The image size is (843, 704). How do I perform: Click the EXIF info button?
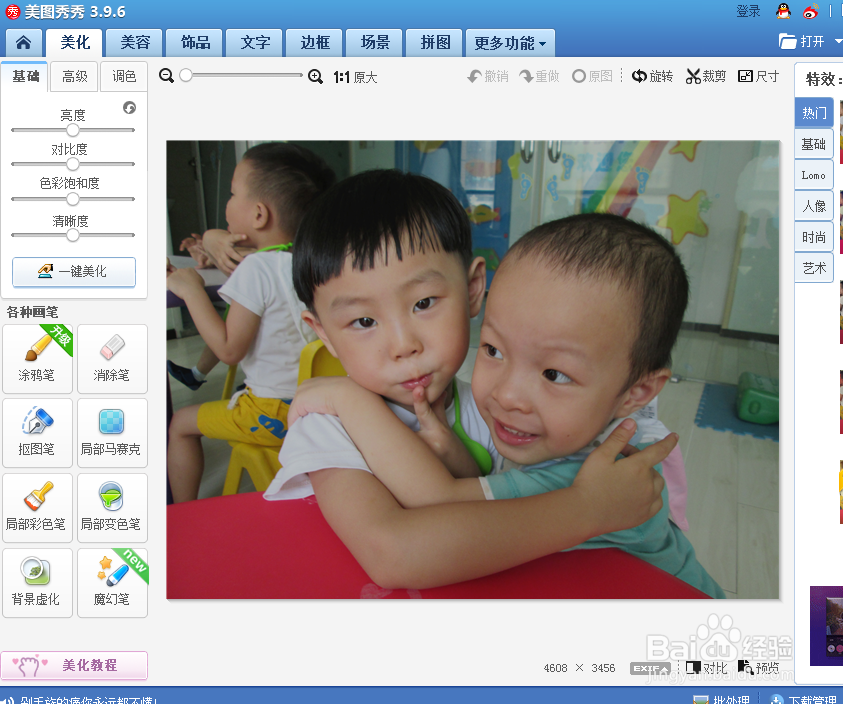click(x=651, y=669)
